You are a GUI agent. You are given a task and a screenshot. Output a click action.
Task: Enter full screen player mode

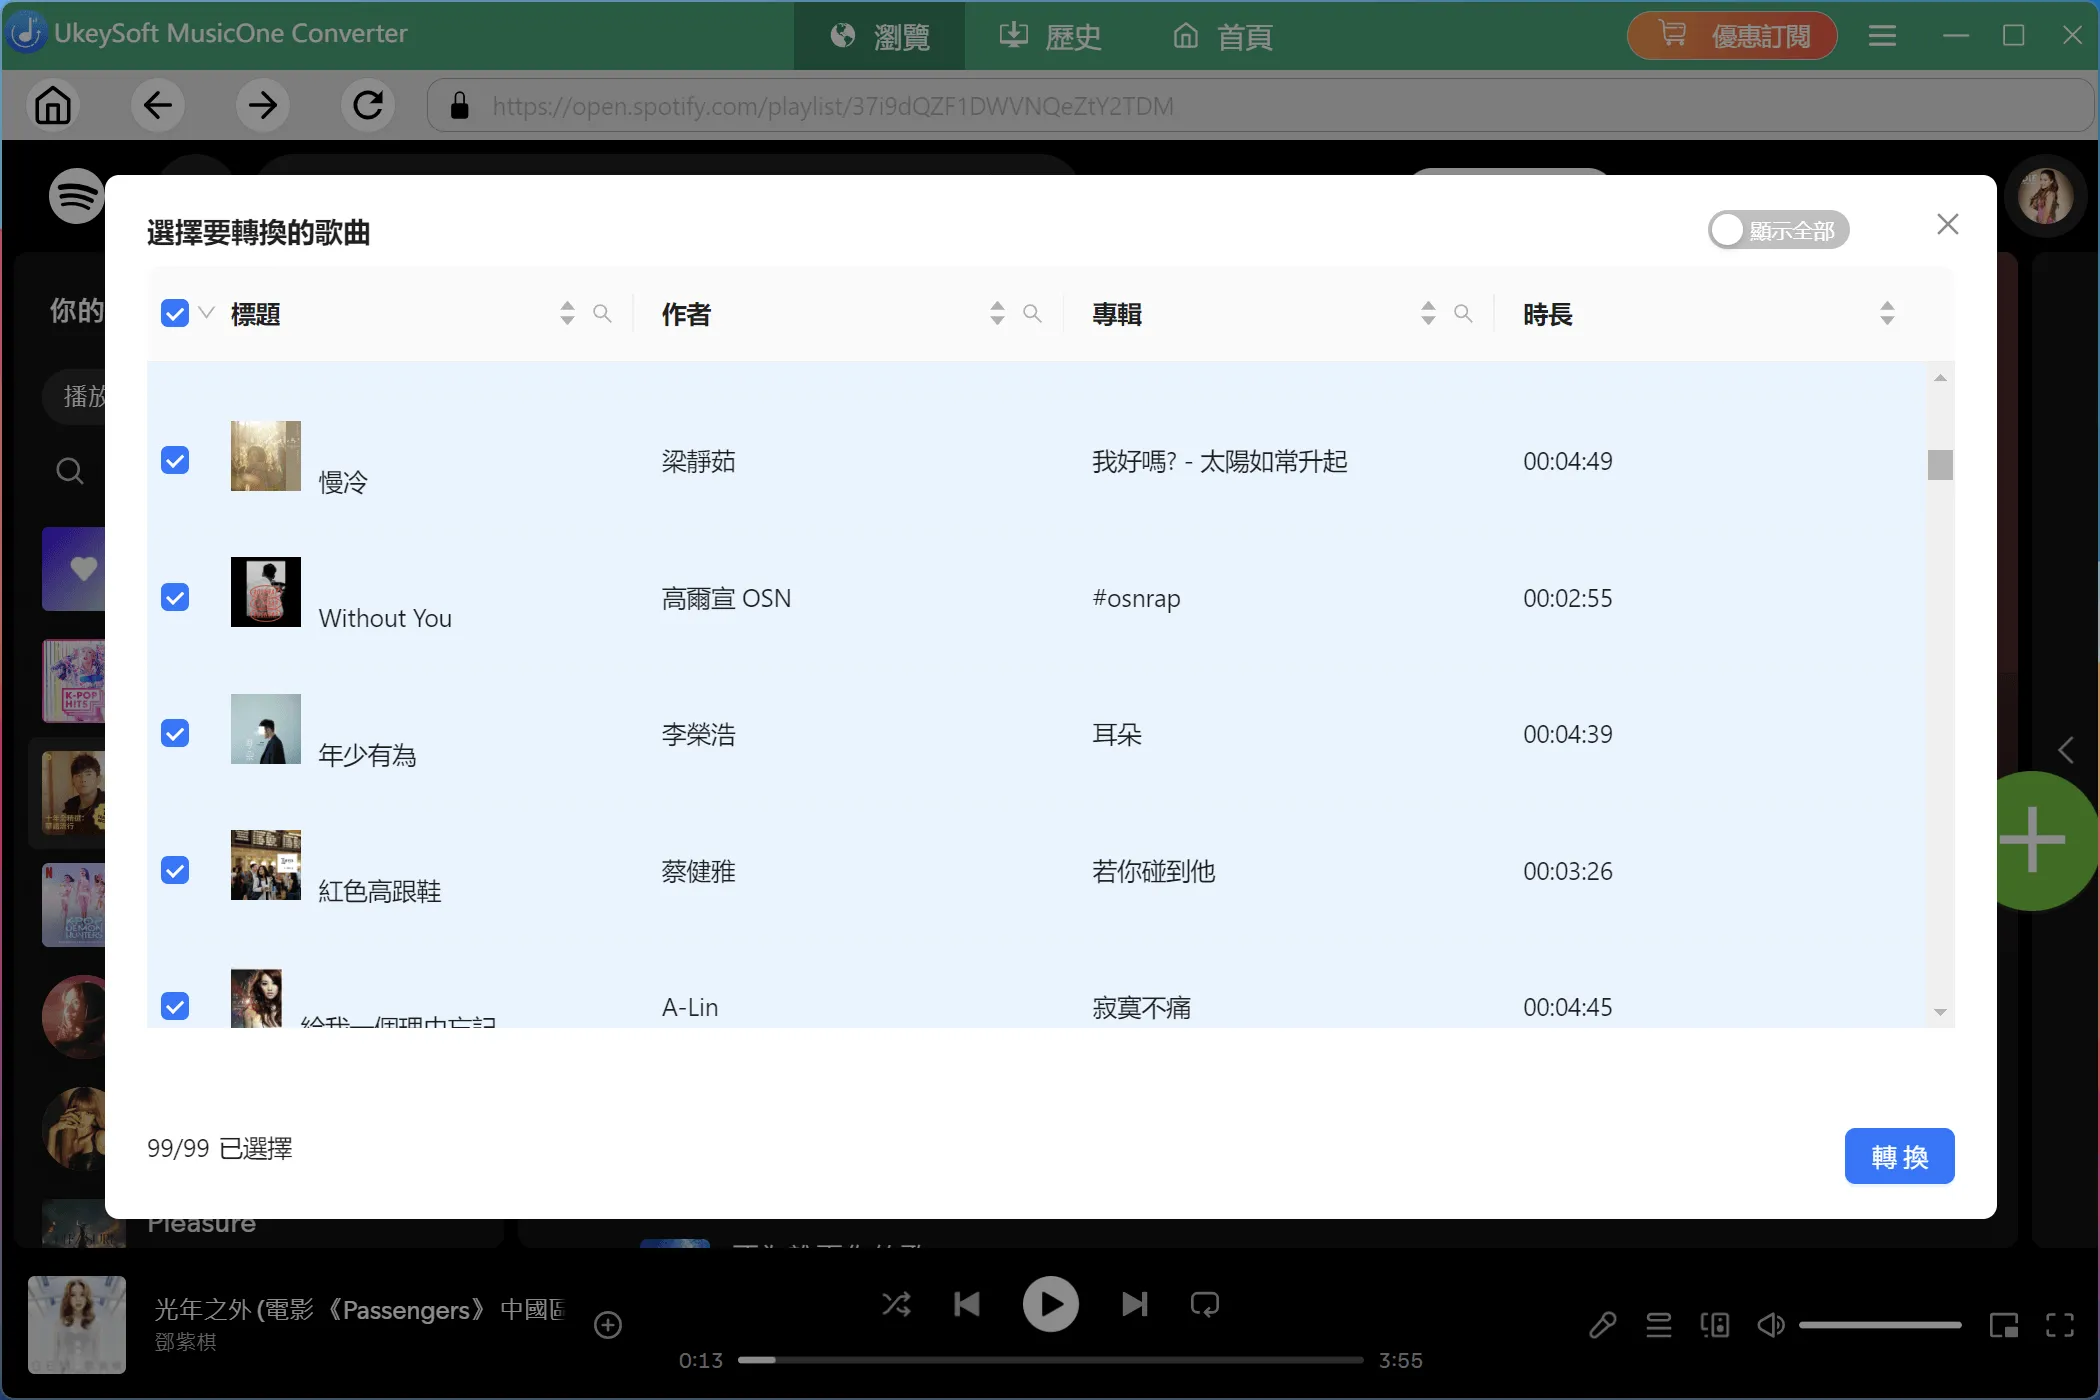[x=2060, y=1325]
